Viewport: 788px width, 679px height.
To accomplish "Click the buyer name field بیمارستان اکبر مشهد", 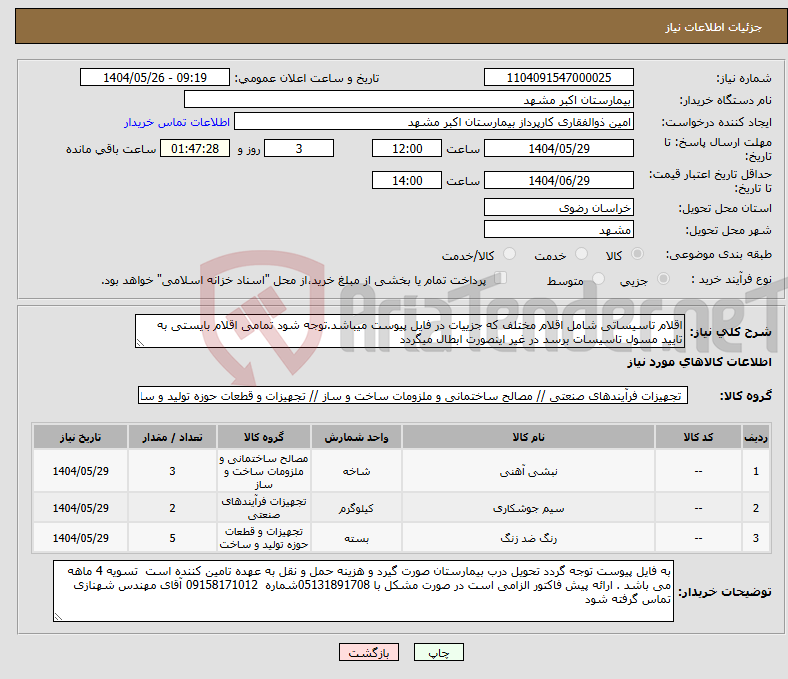I will (x=409, y=100).
